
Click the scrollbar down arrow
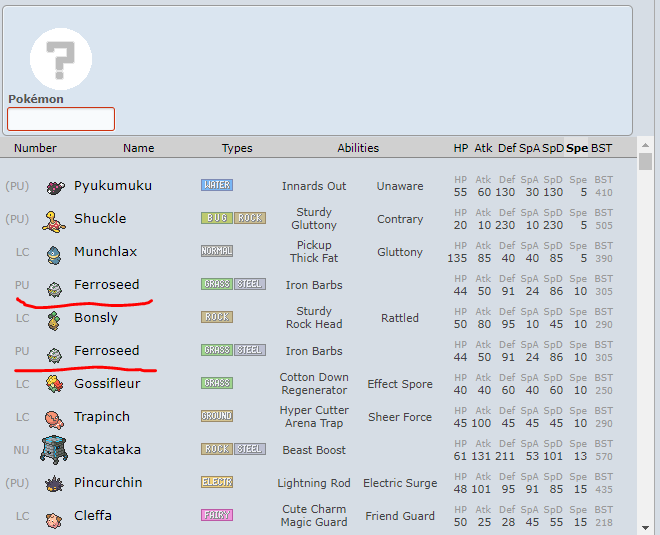(x=645, y=527)
